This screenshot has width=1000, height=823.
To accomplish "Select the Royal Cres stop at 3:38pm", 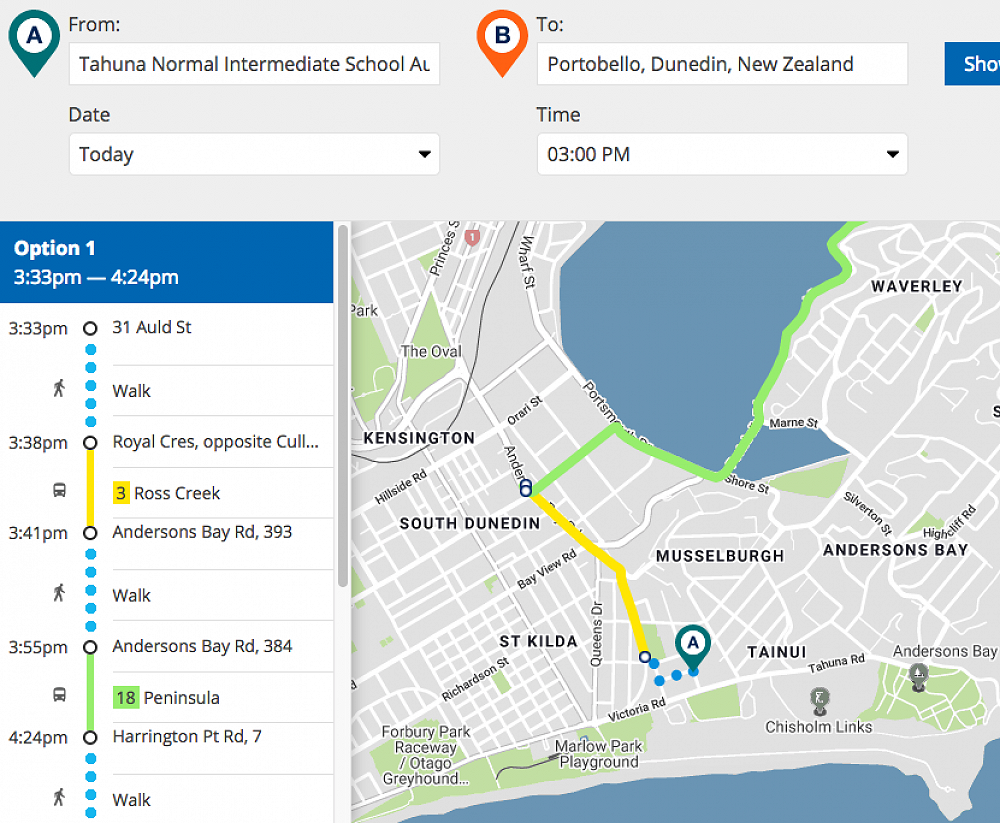I will click(215, 441).
